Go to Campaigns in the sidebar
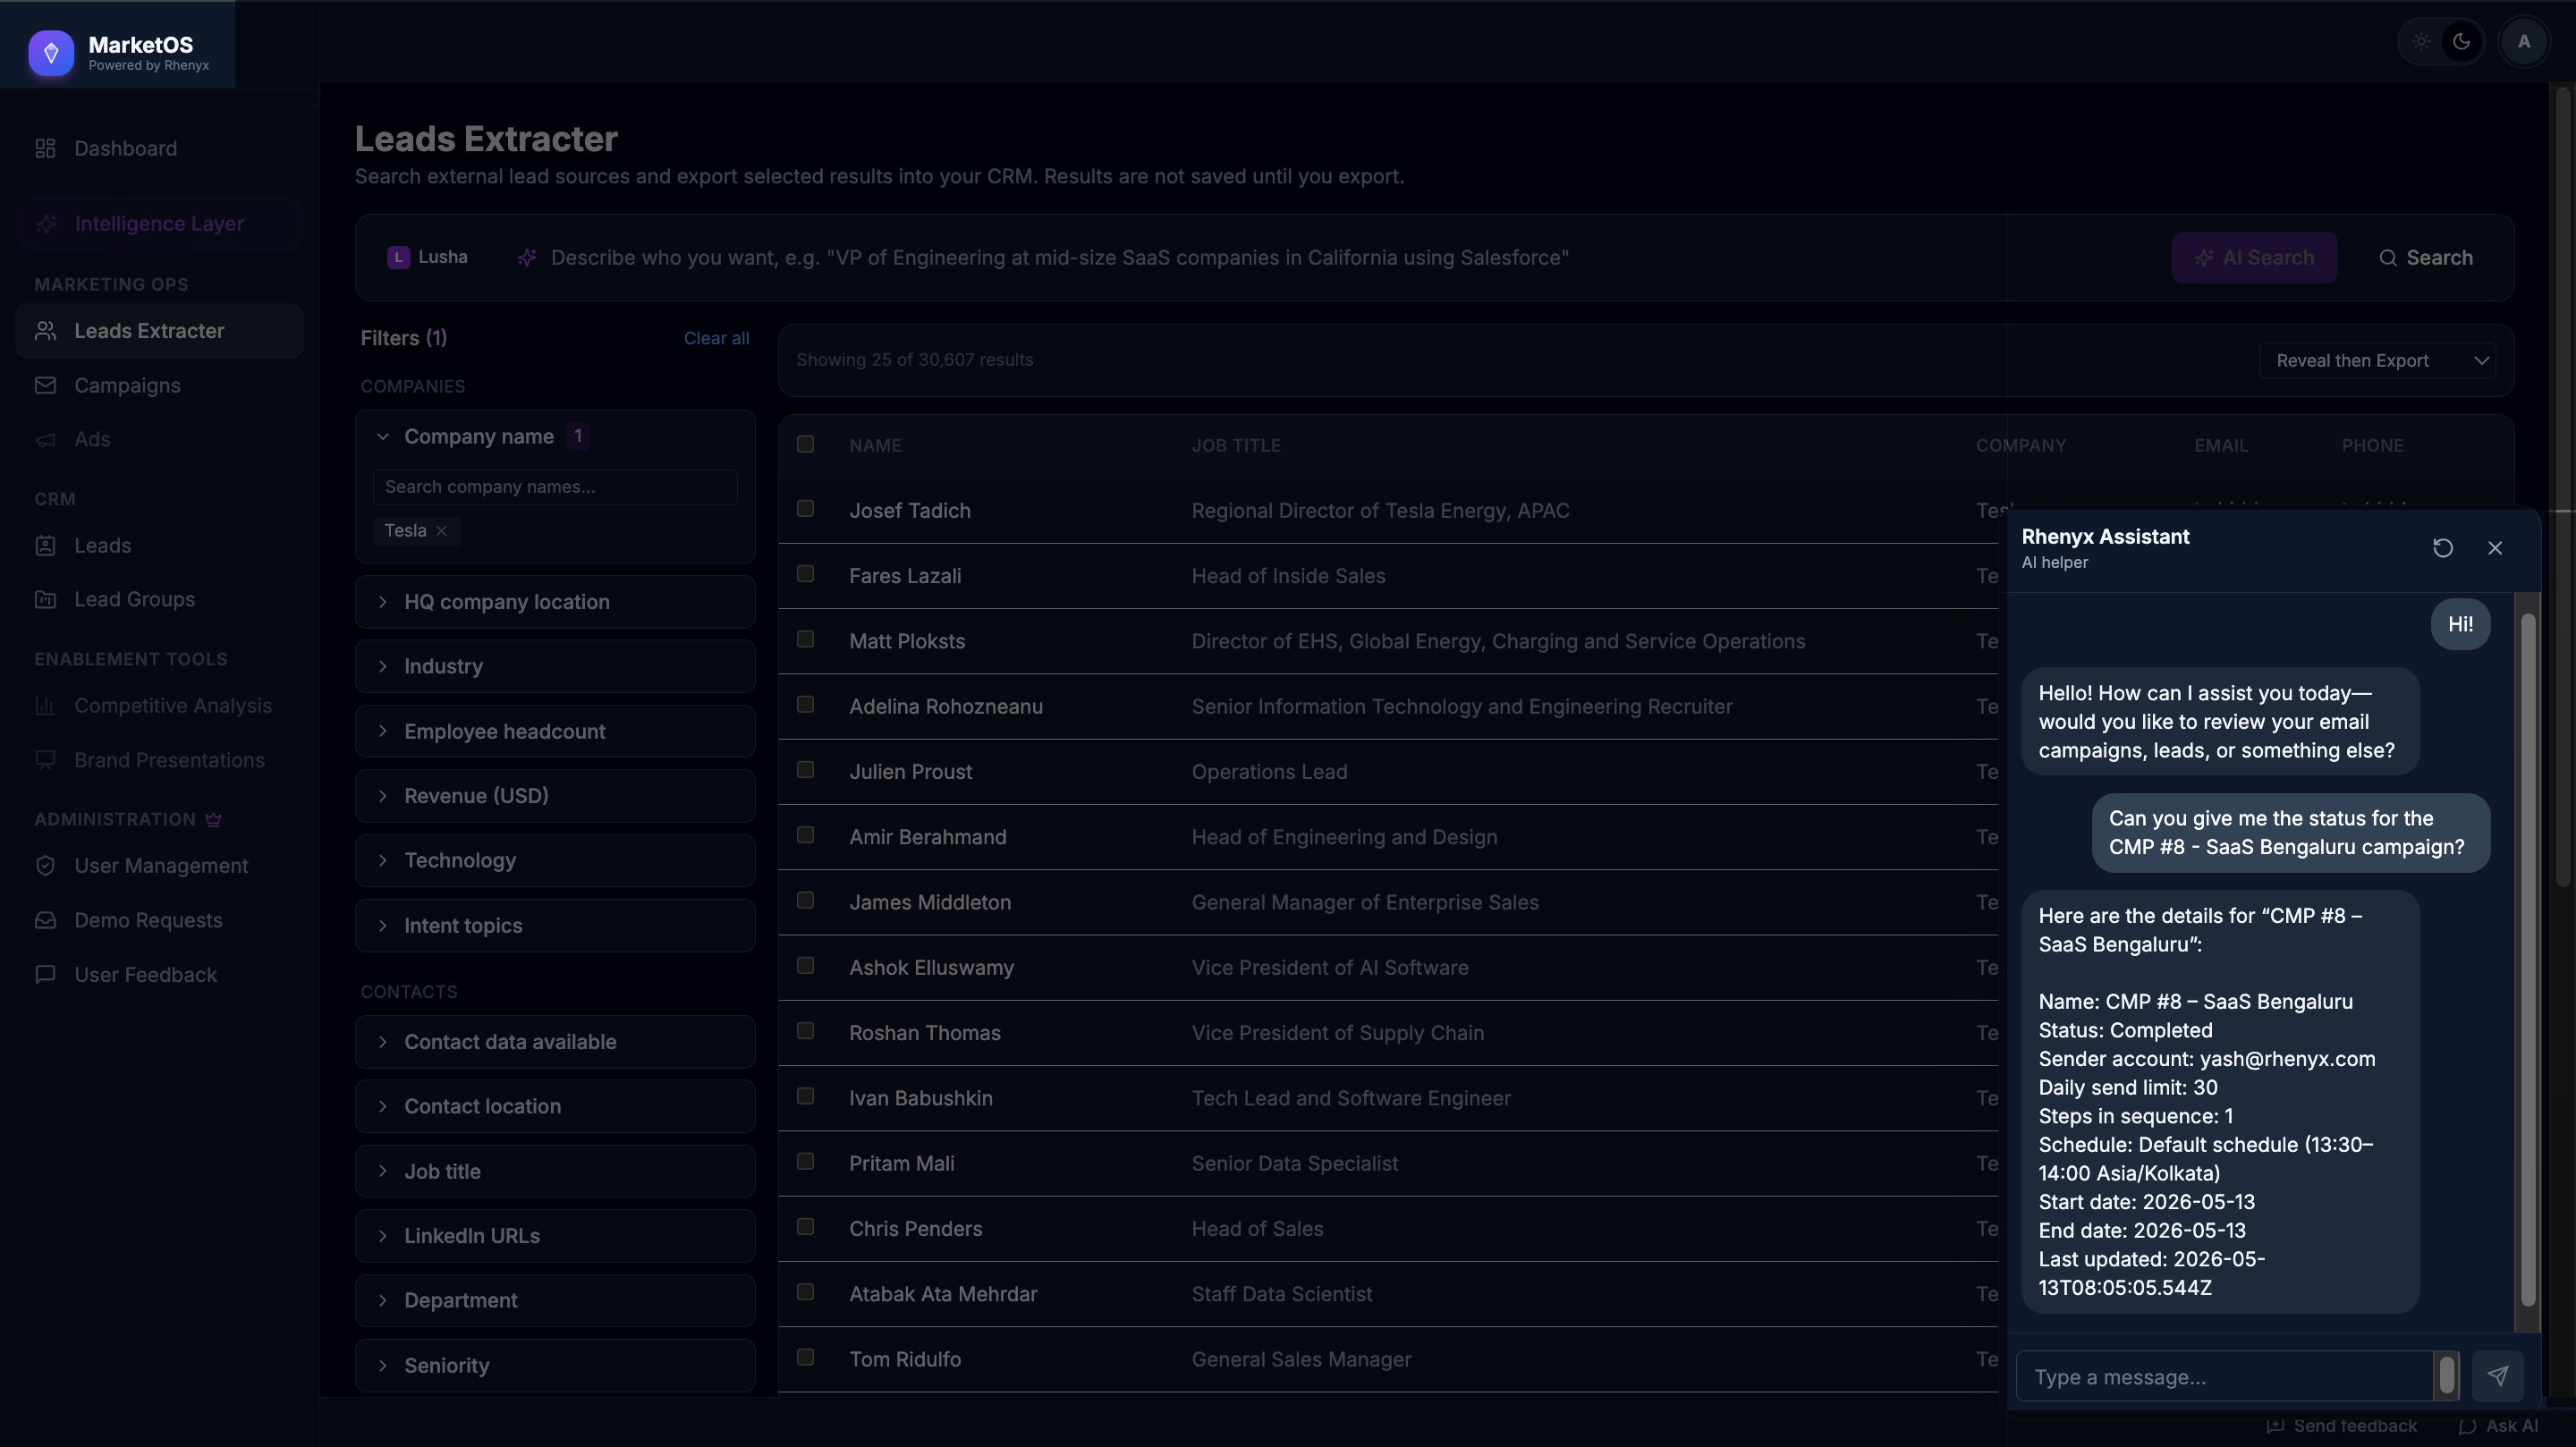Screen dimensions: 2576x1447 point(159,385)
